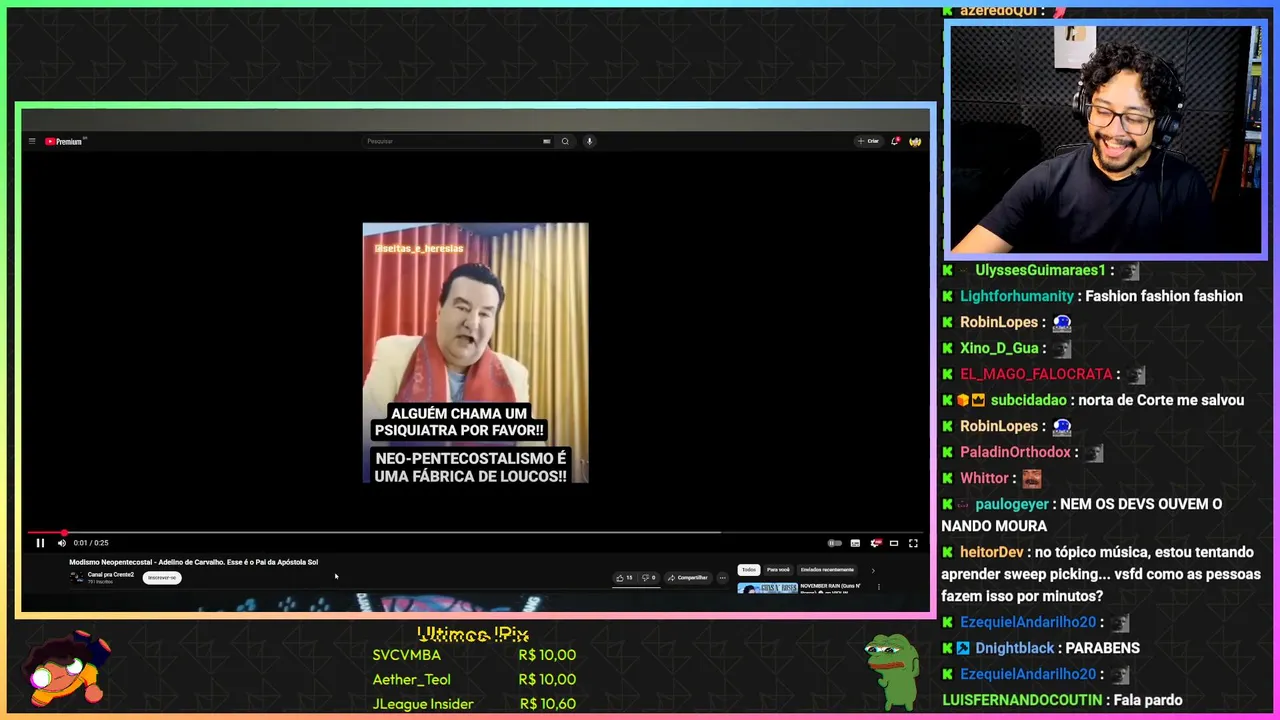
Task: Click the emote in Whittor's message
Action: [x=1031, y=479]
